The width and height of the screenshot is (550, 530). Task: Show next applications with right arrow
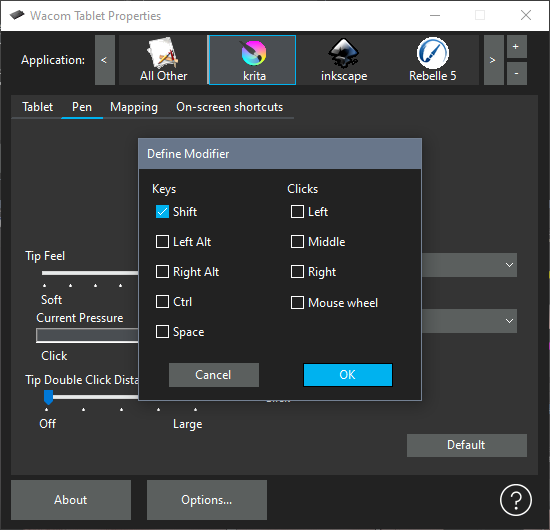click(493, 60)
